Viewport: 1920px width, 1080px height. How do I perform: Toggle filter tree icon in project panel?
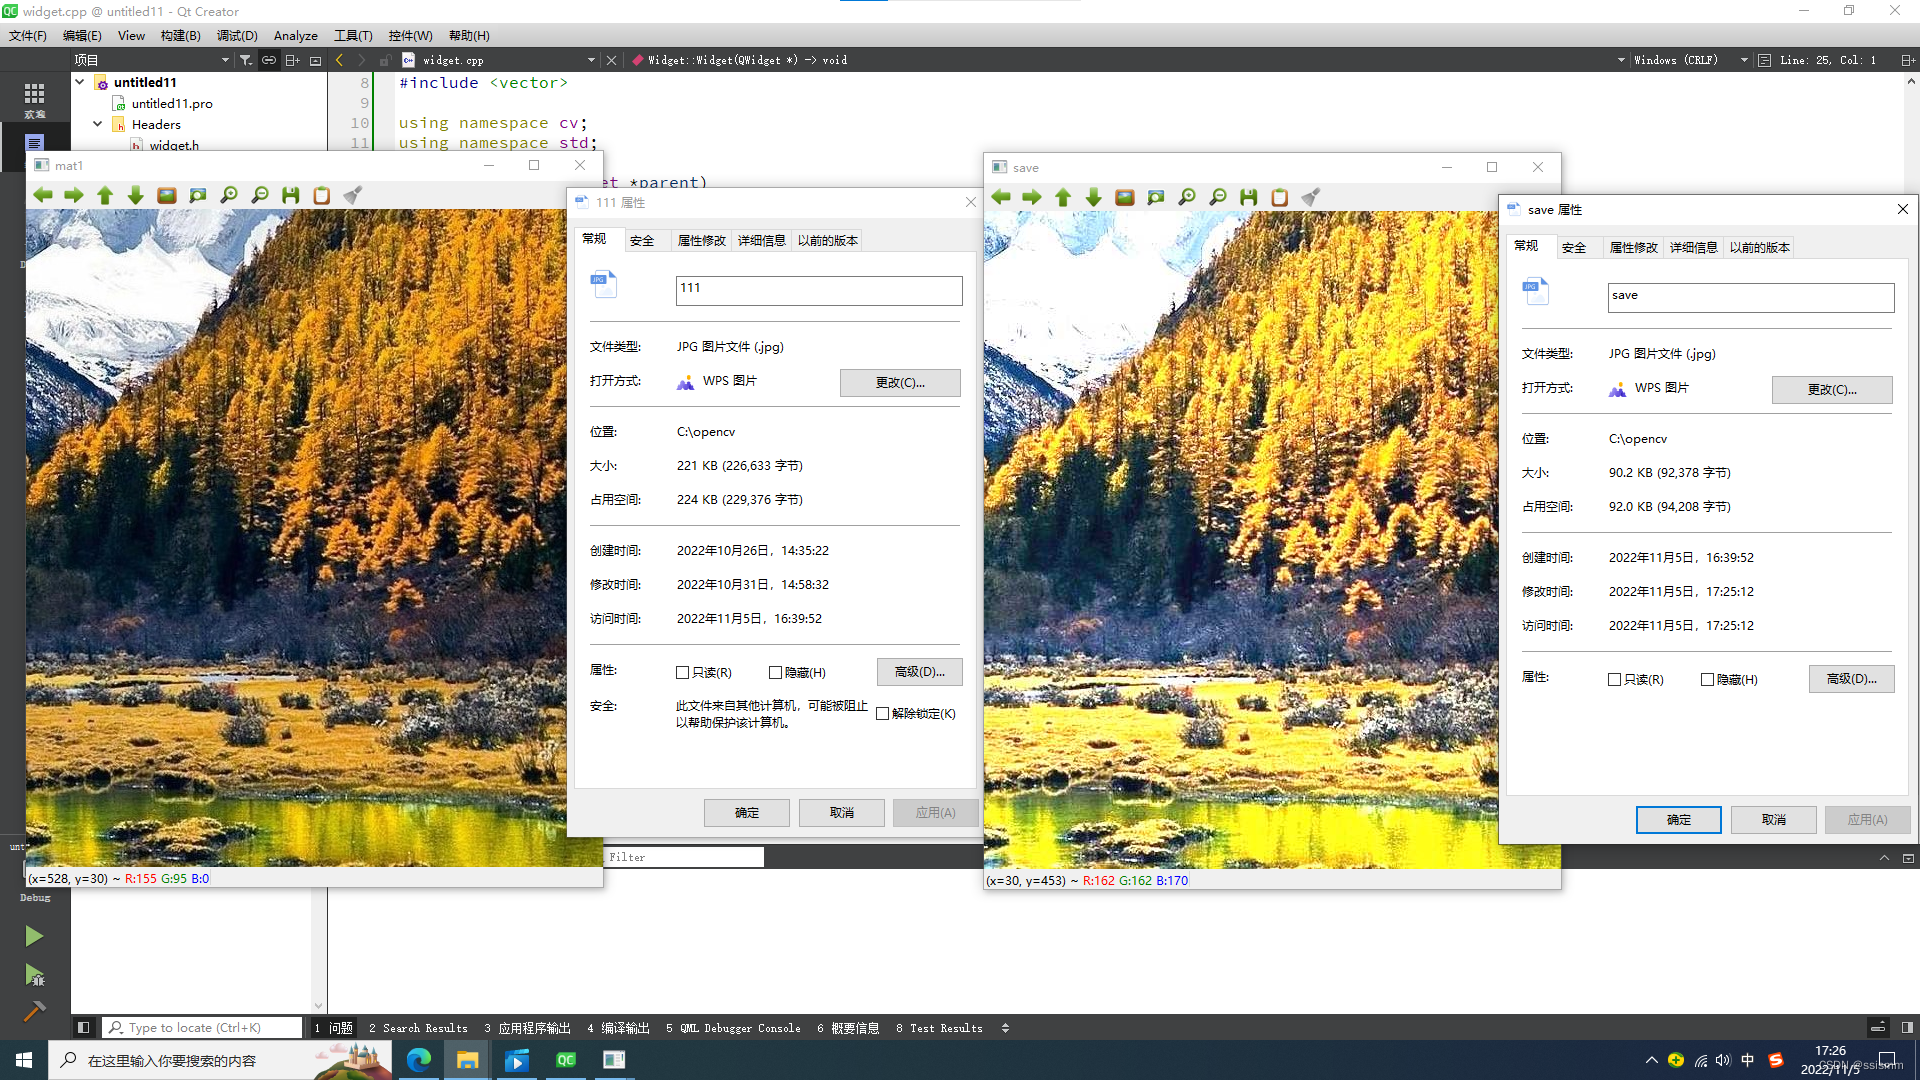pyautogui.click(x=246, y=60)
